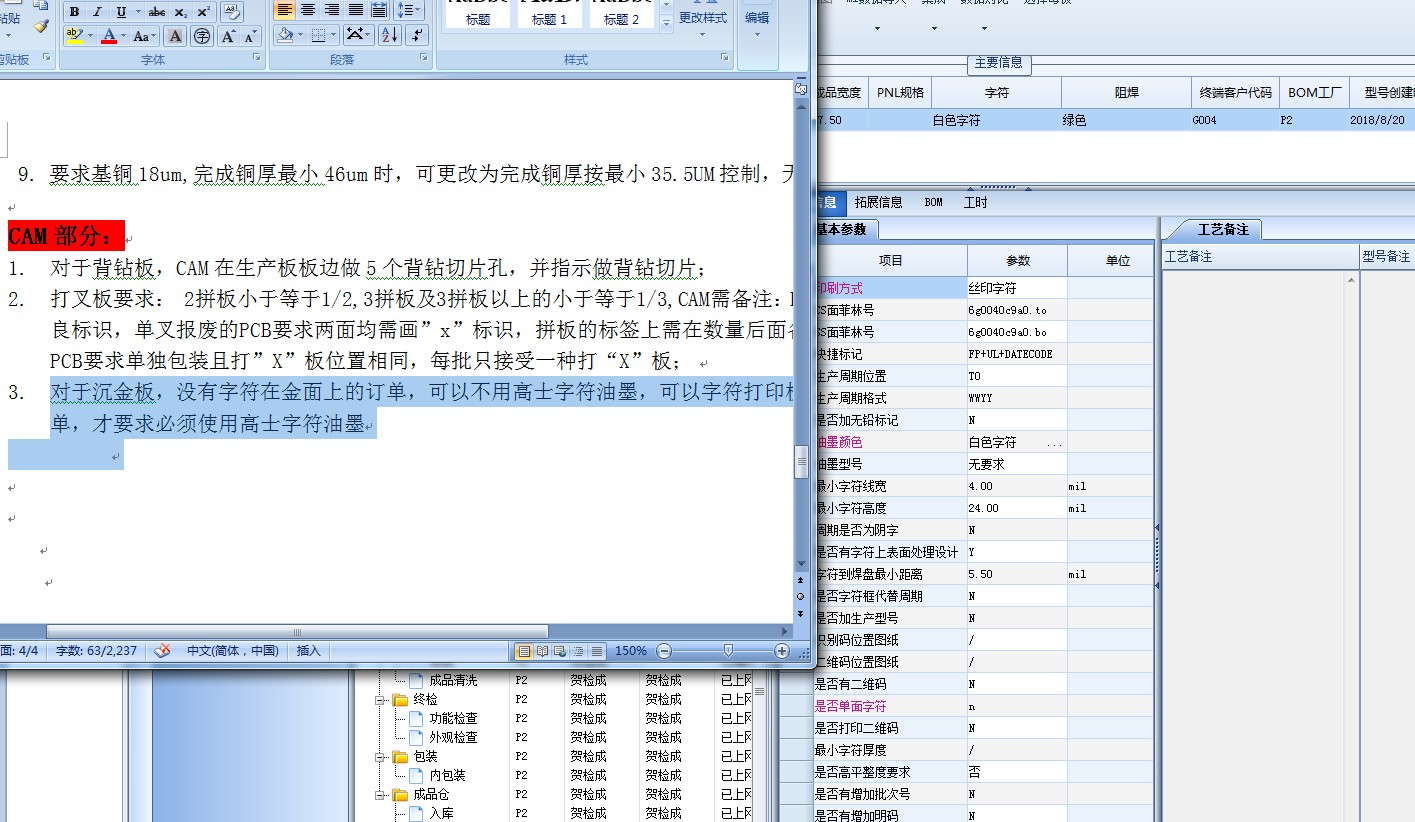The height and width of the screenshot is (822, 1415).
Task: Switch to Full Screen Reading view
Action: [x=543, y=651]
